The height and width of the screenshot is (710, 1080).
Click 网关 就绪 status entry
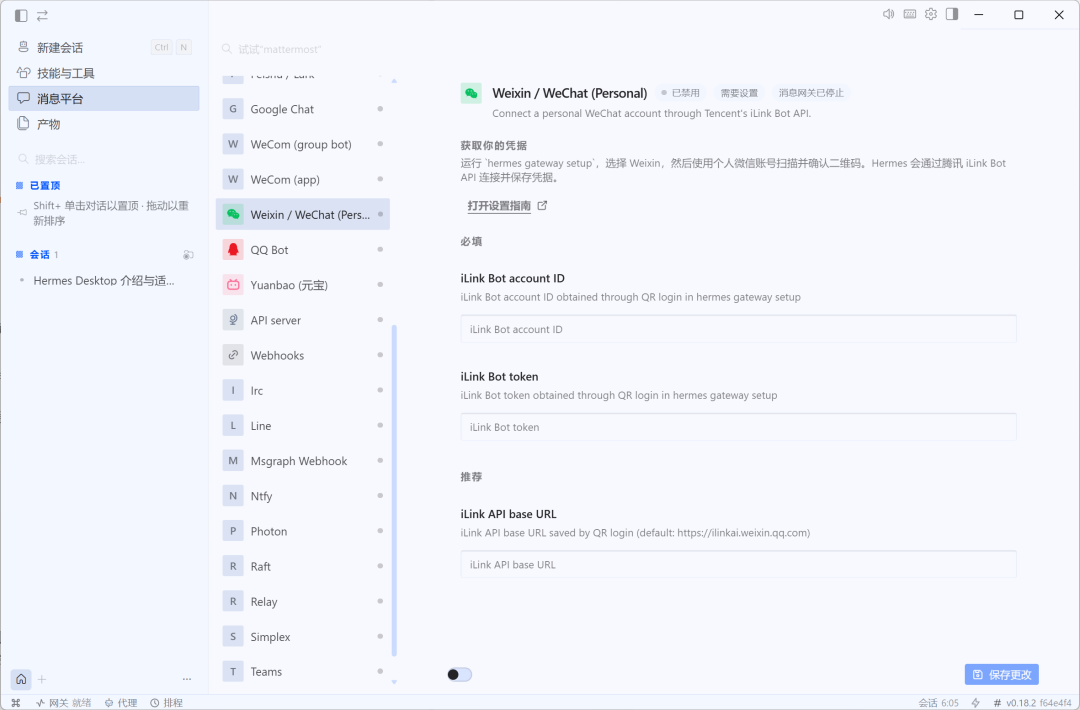[x=63, y=702]
